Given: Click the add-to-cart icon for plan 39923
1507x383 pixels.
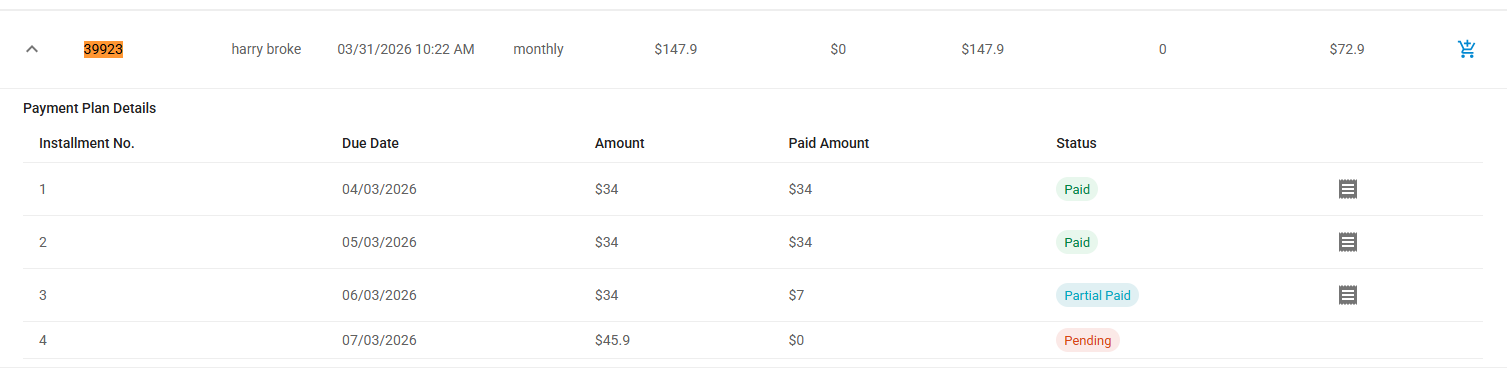Looking at the screenshot, I should tap(1467, 49).
